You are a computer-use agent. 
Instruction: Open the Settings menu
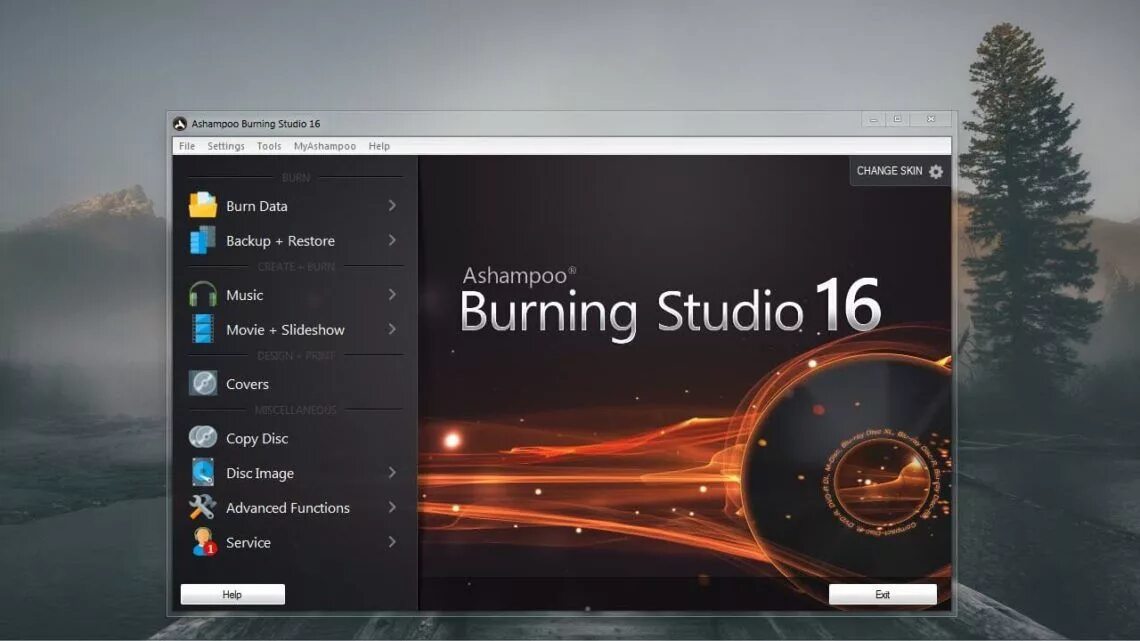pyautogui.click(x=226, y=145)
